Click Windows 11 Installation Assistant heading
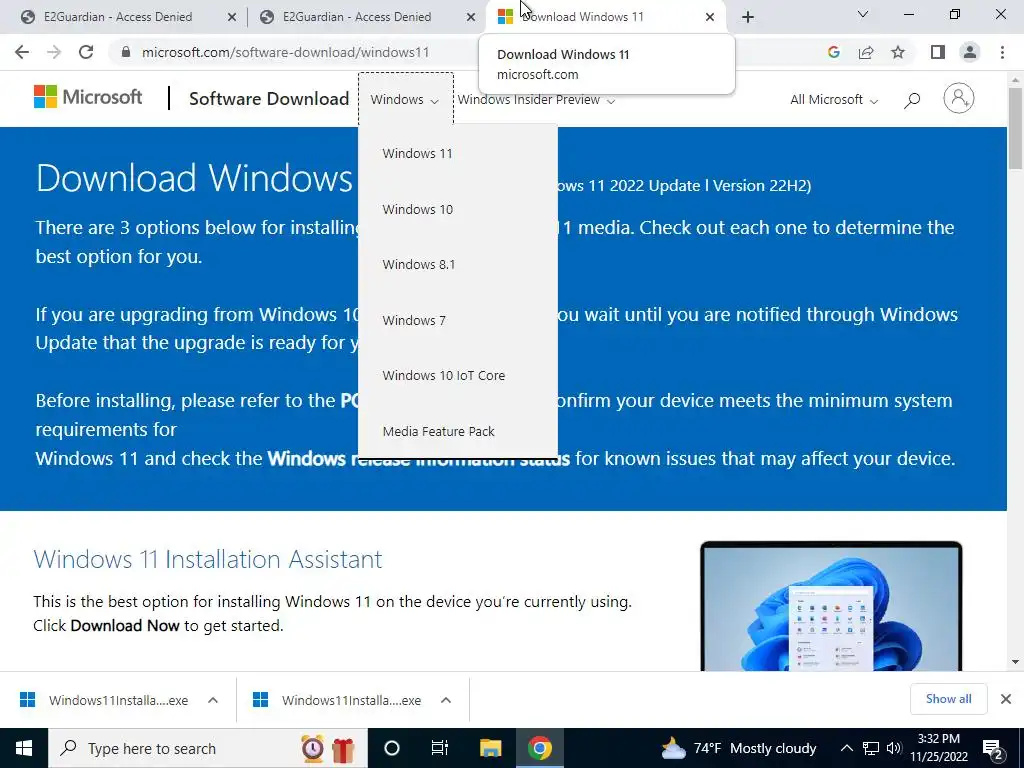1024x768 pixels. (208, 559)
